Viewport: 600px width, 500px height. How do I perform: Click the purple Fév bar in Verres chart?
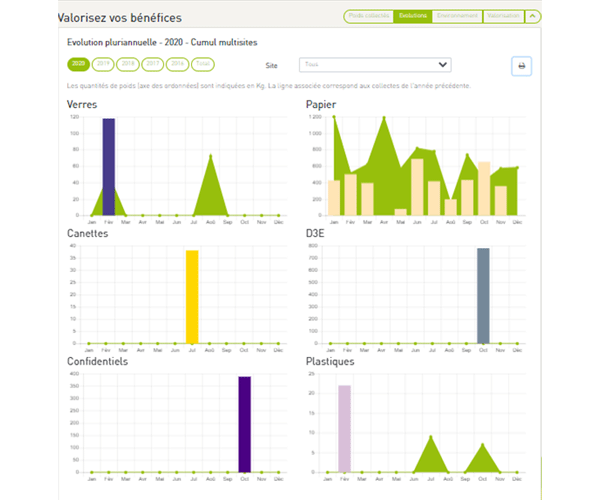tap(109, 167)
